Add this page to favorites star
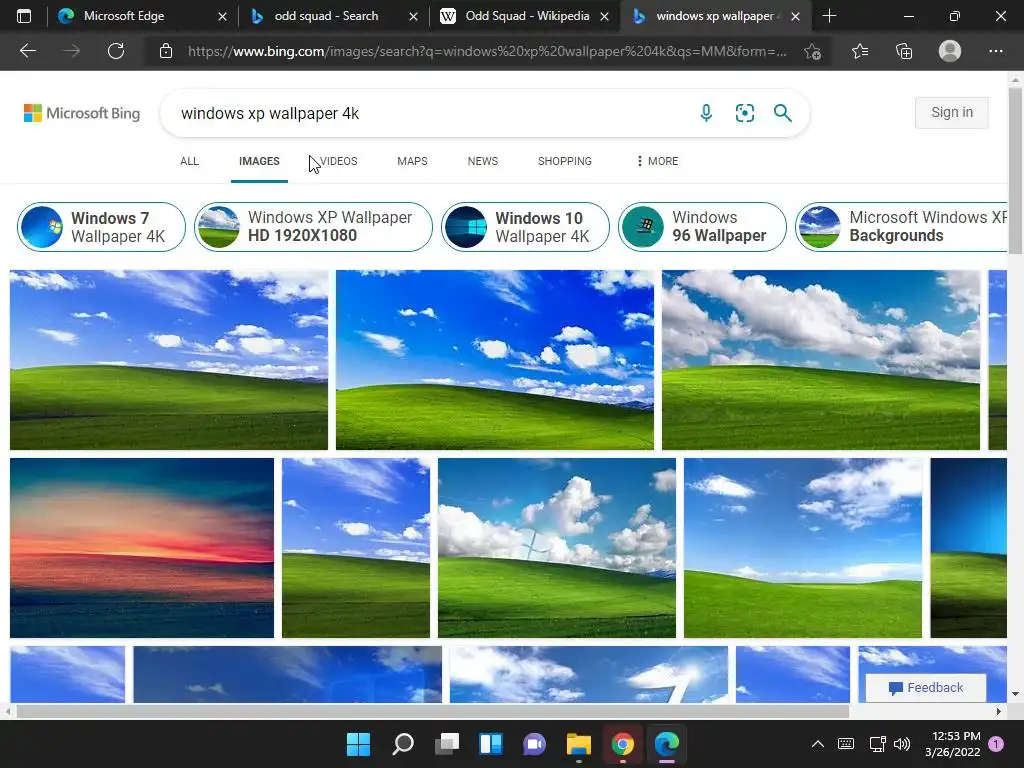The height and width of the screenshot is (768, 1024). click(x=812, y=51)
